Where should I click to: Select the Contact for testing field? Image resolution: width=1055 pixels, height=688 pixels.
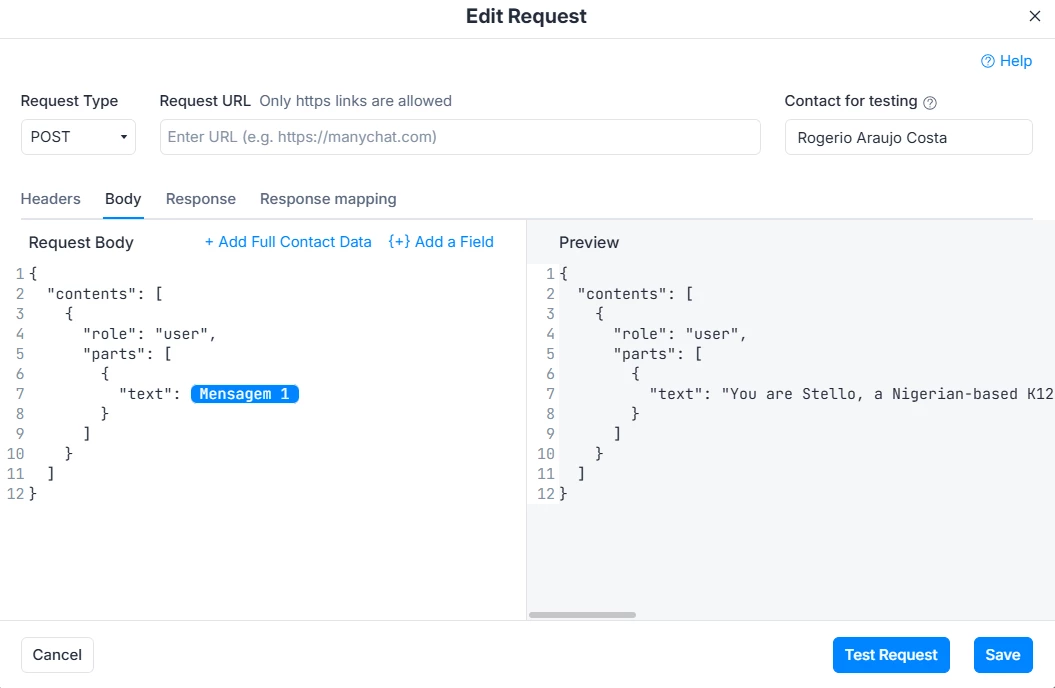coord(908,137)
